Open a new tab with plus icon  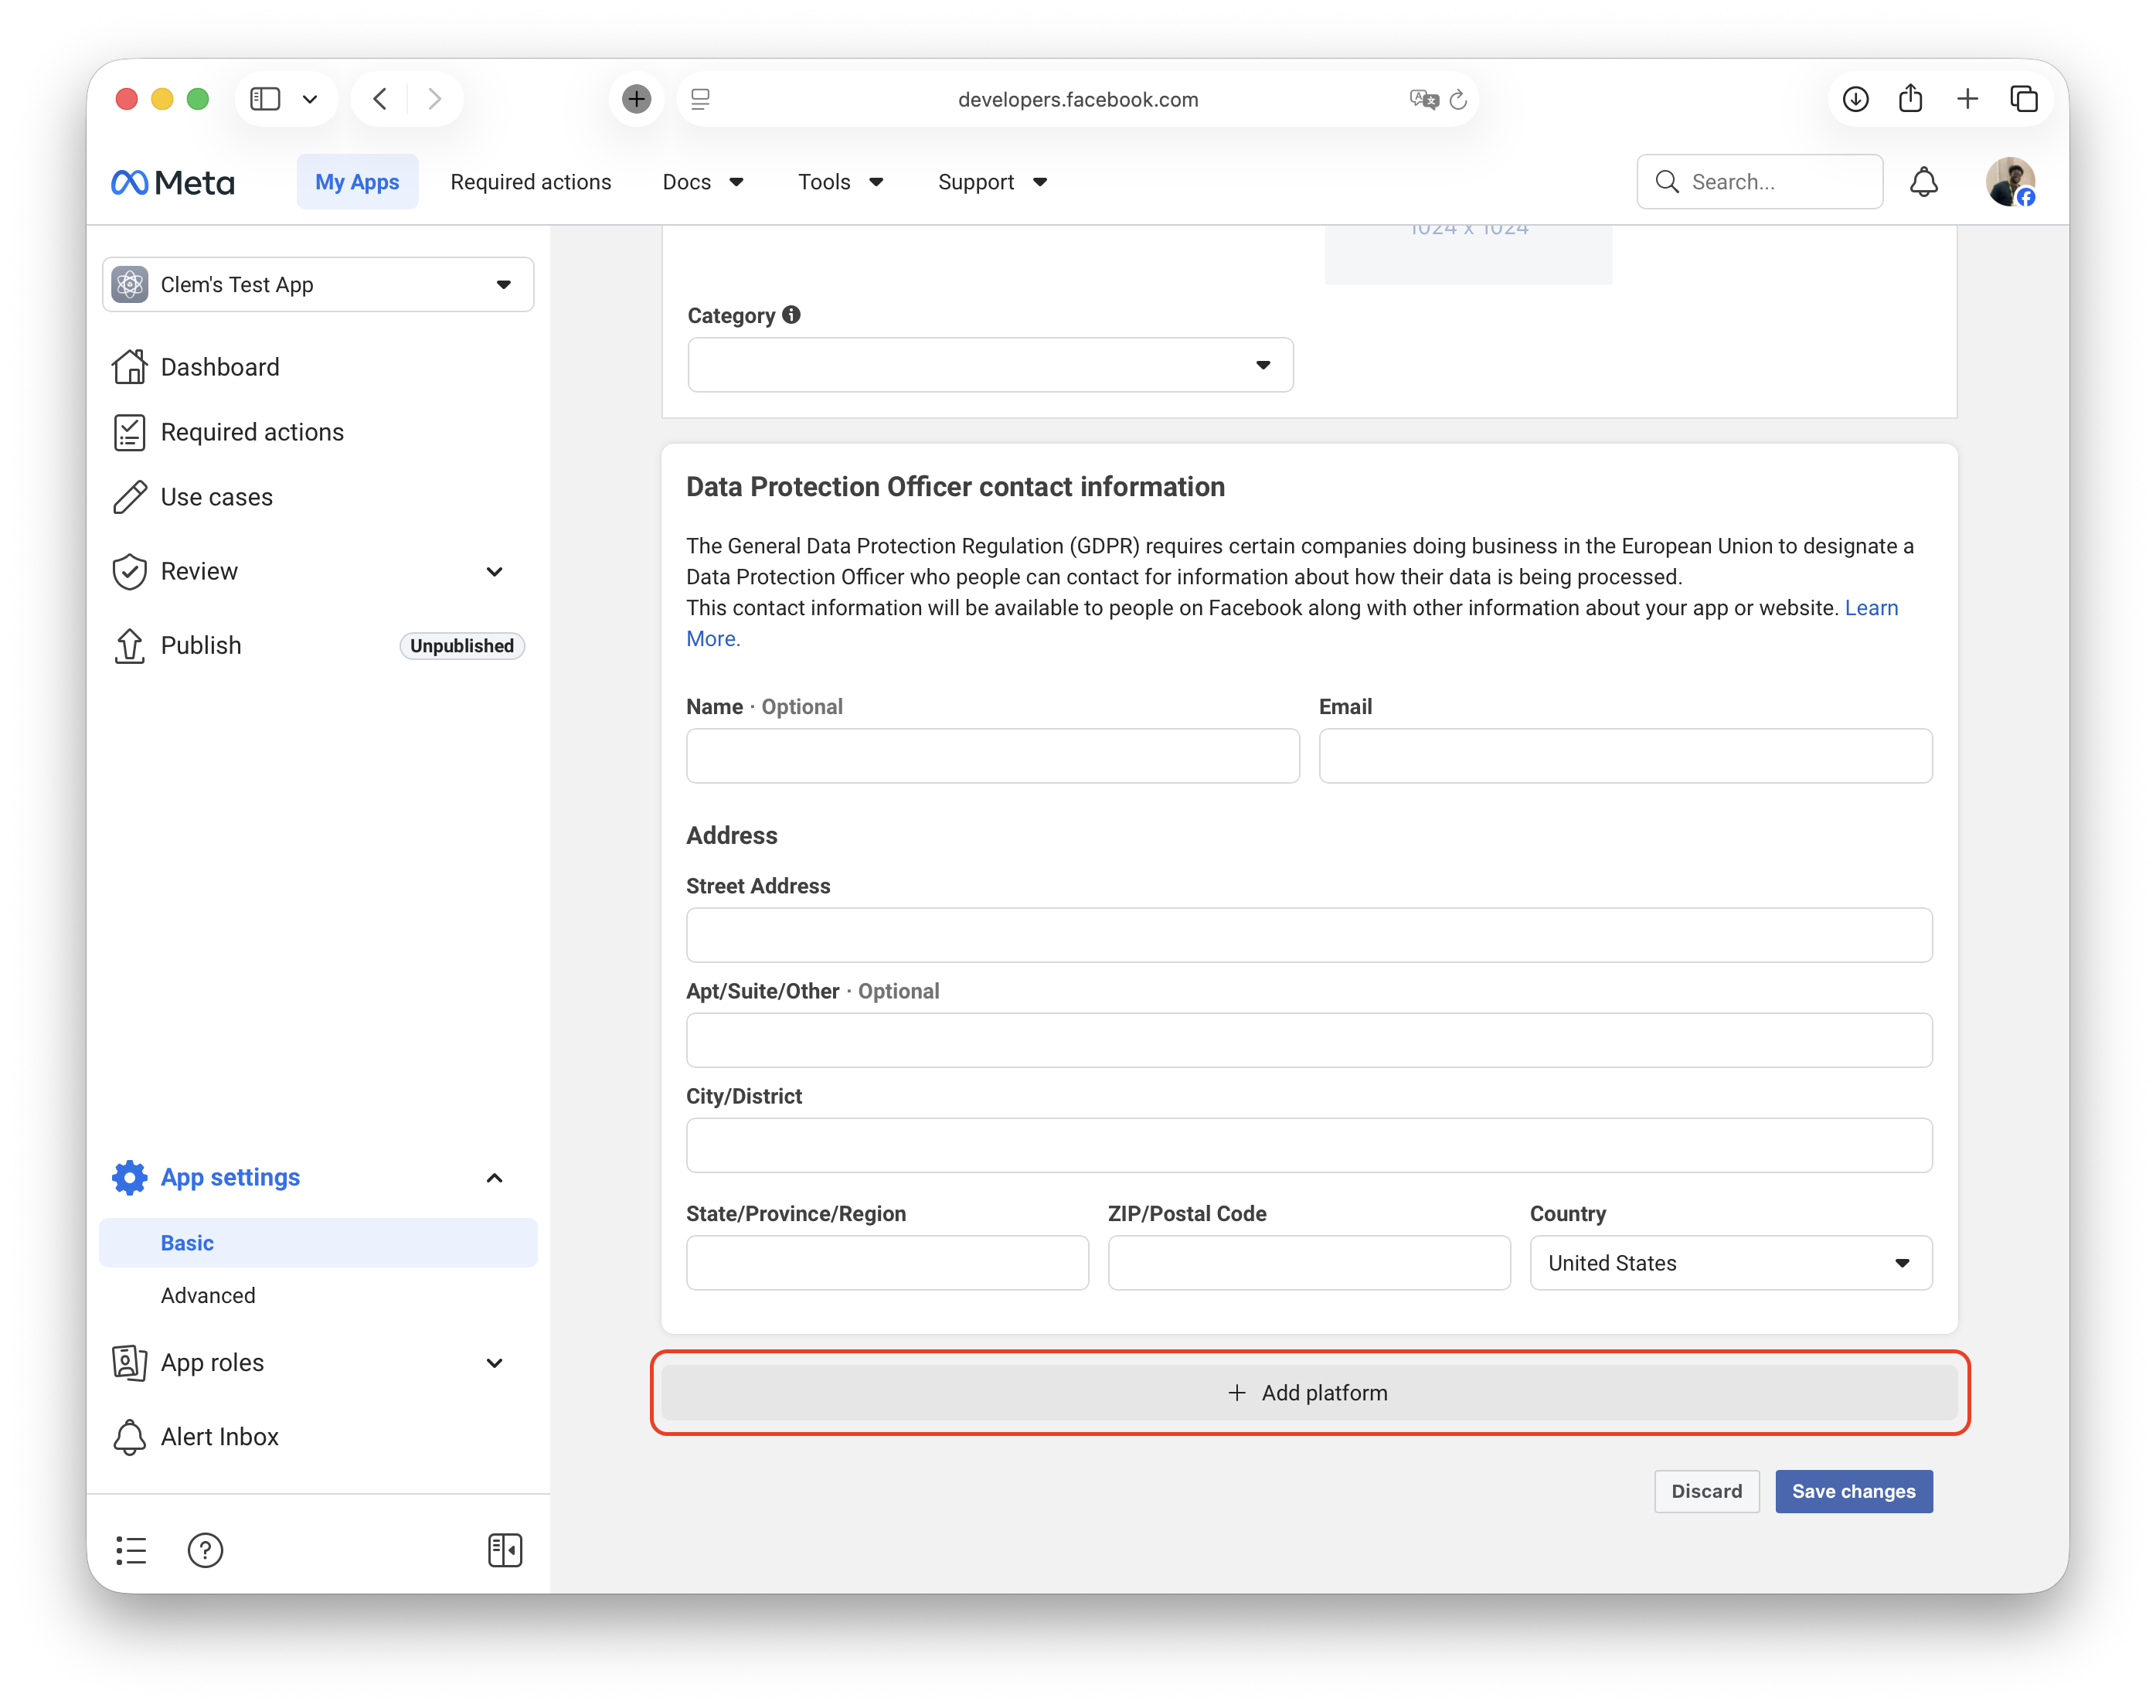tap(1967, 99)
